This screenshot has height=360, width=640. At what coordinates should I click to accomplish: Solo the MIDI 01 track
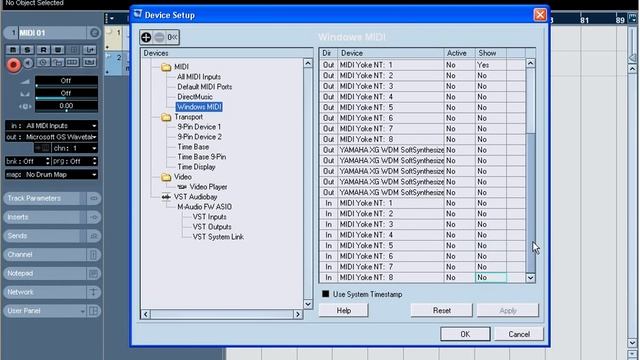click(x=27, y=50)
